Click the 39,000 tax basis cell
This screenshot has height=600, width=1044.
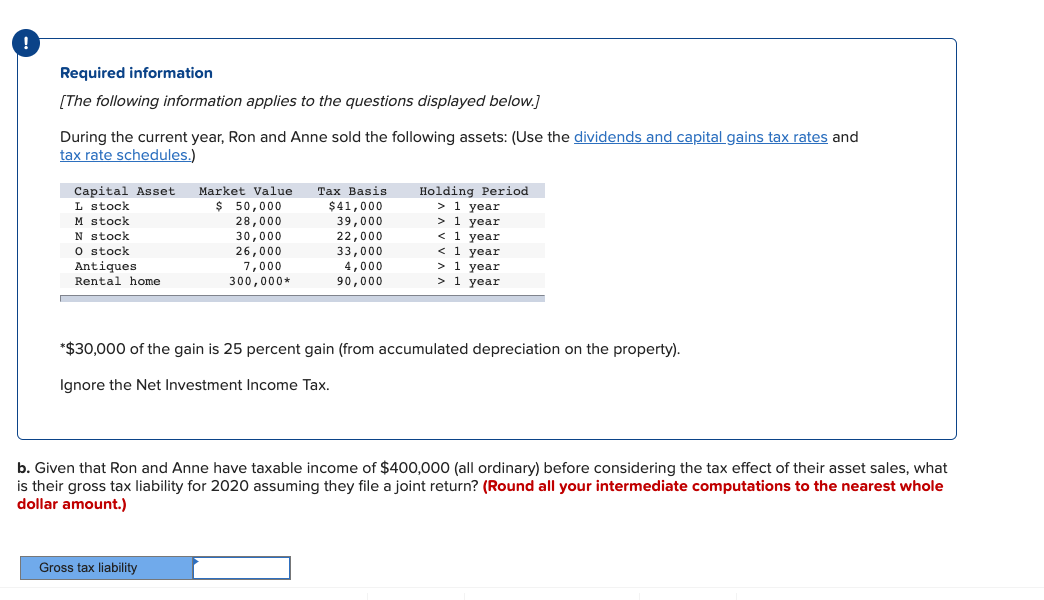click(360, 221)
